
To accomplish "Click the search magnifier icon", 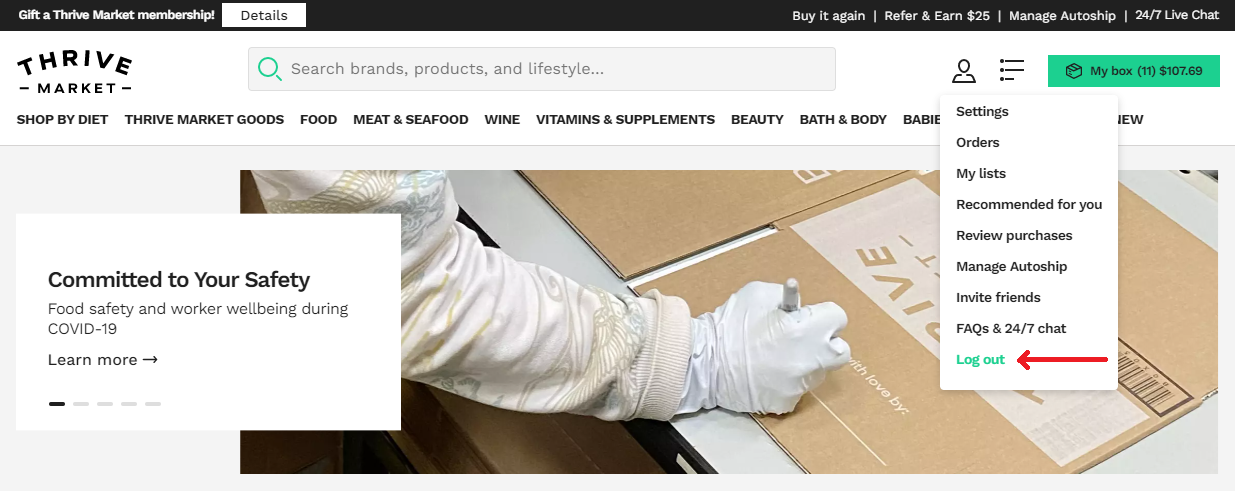I will click(x=269, y=69).
